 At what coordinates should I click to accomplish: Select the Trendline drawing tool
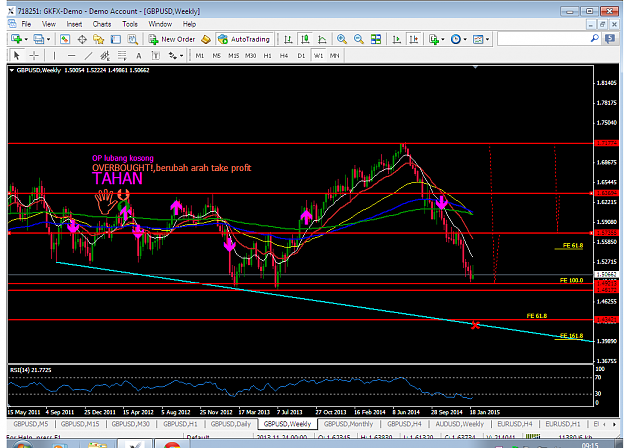click(88, 55)
